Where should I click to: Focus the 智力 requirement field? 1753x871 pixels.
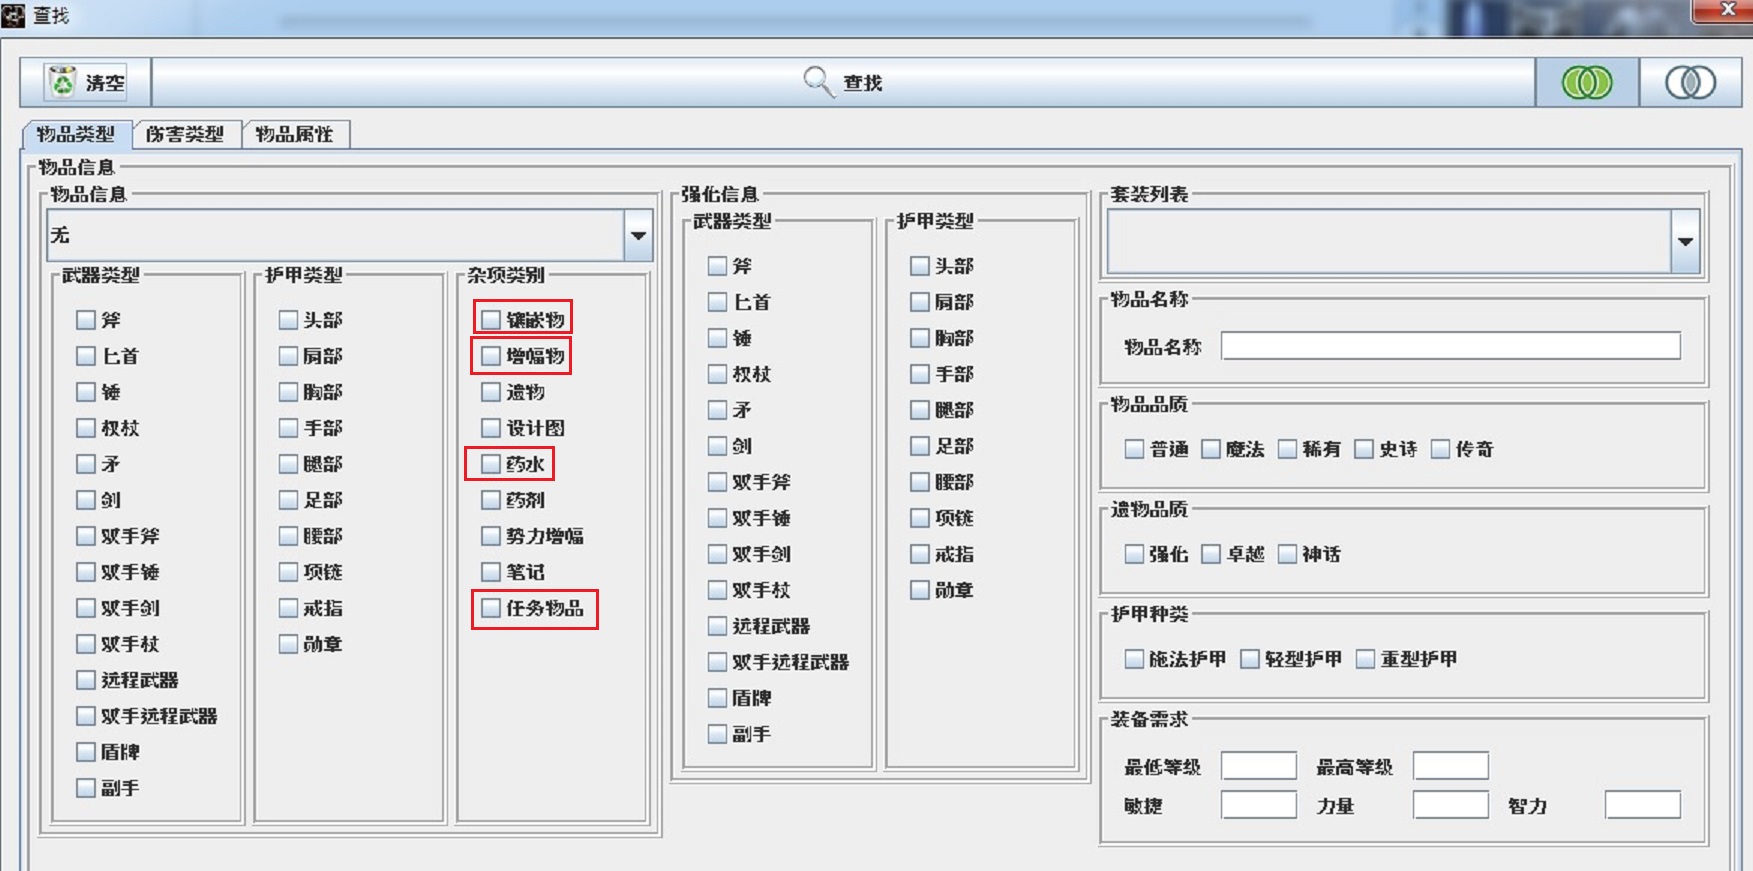pyautogui.click(x=1643, y=805)
